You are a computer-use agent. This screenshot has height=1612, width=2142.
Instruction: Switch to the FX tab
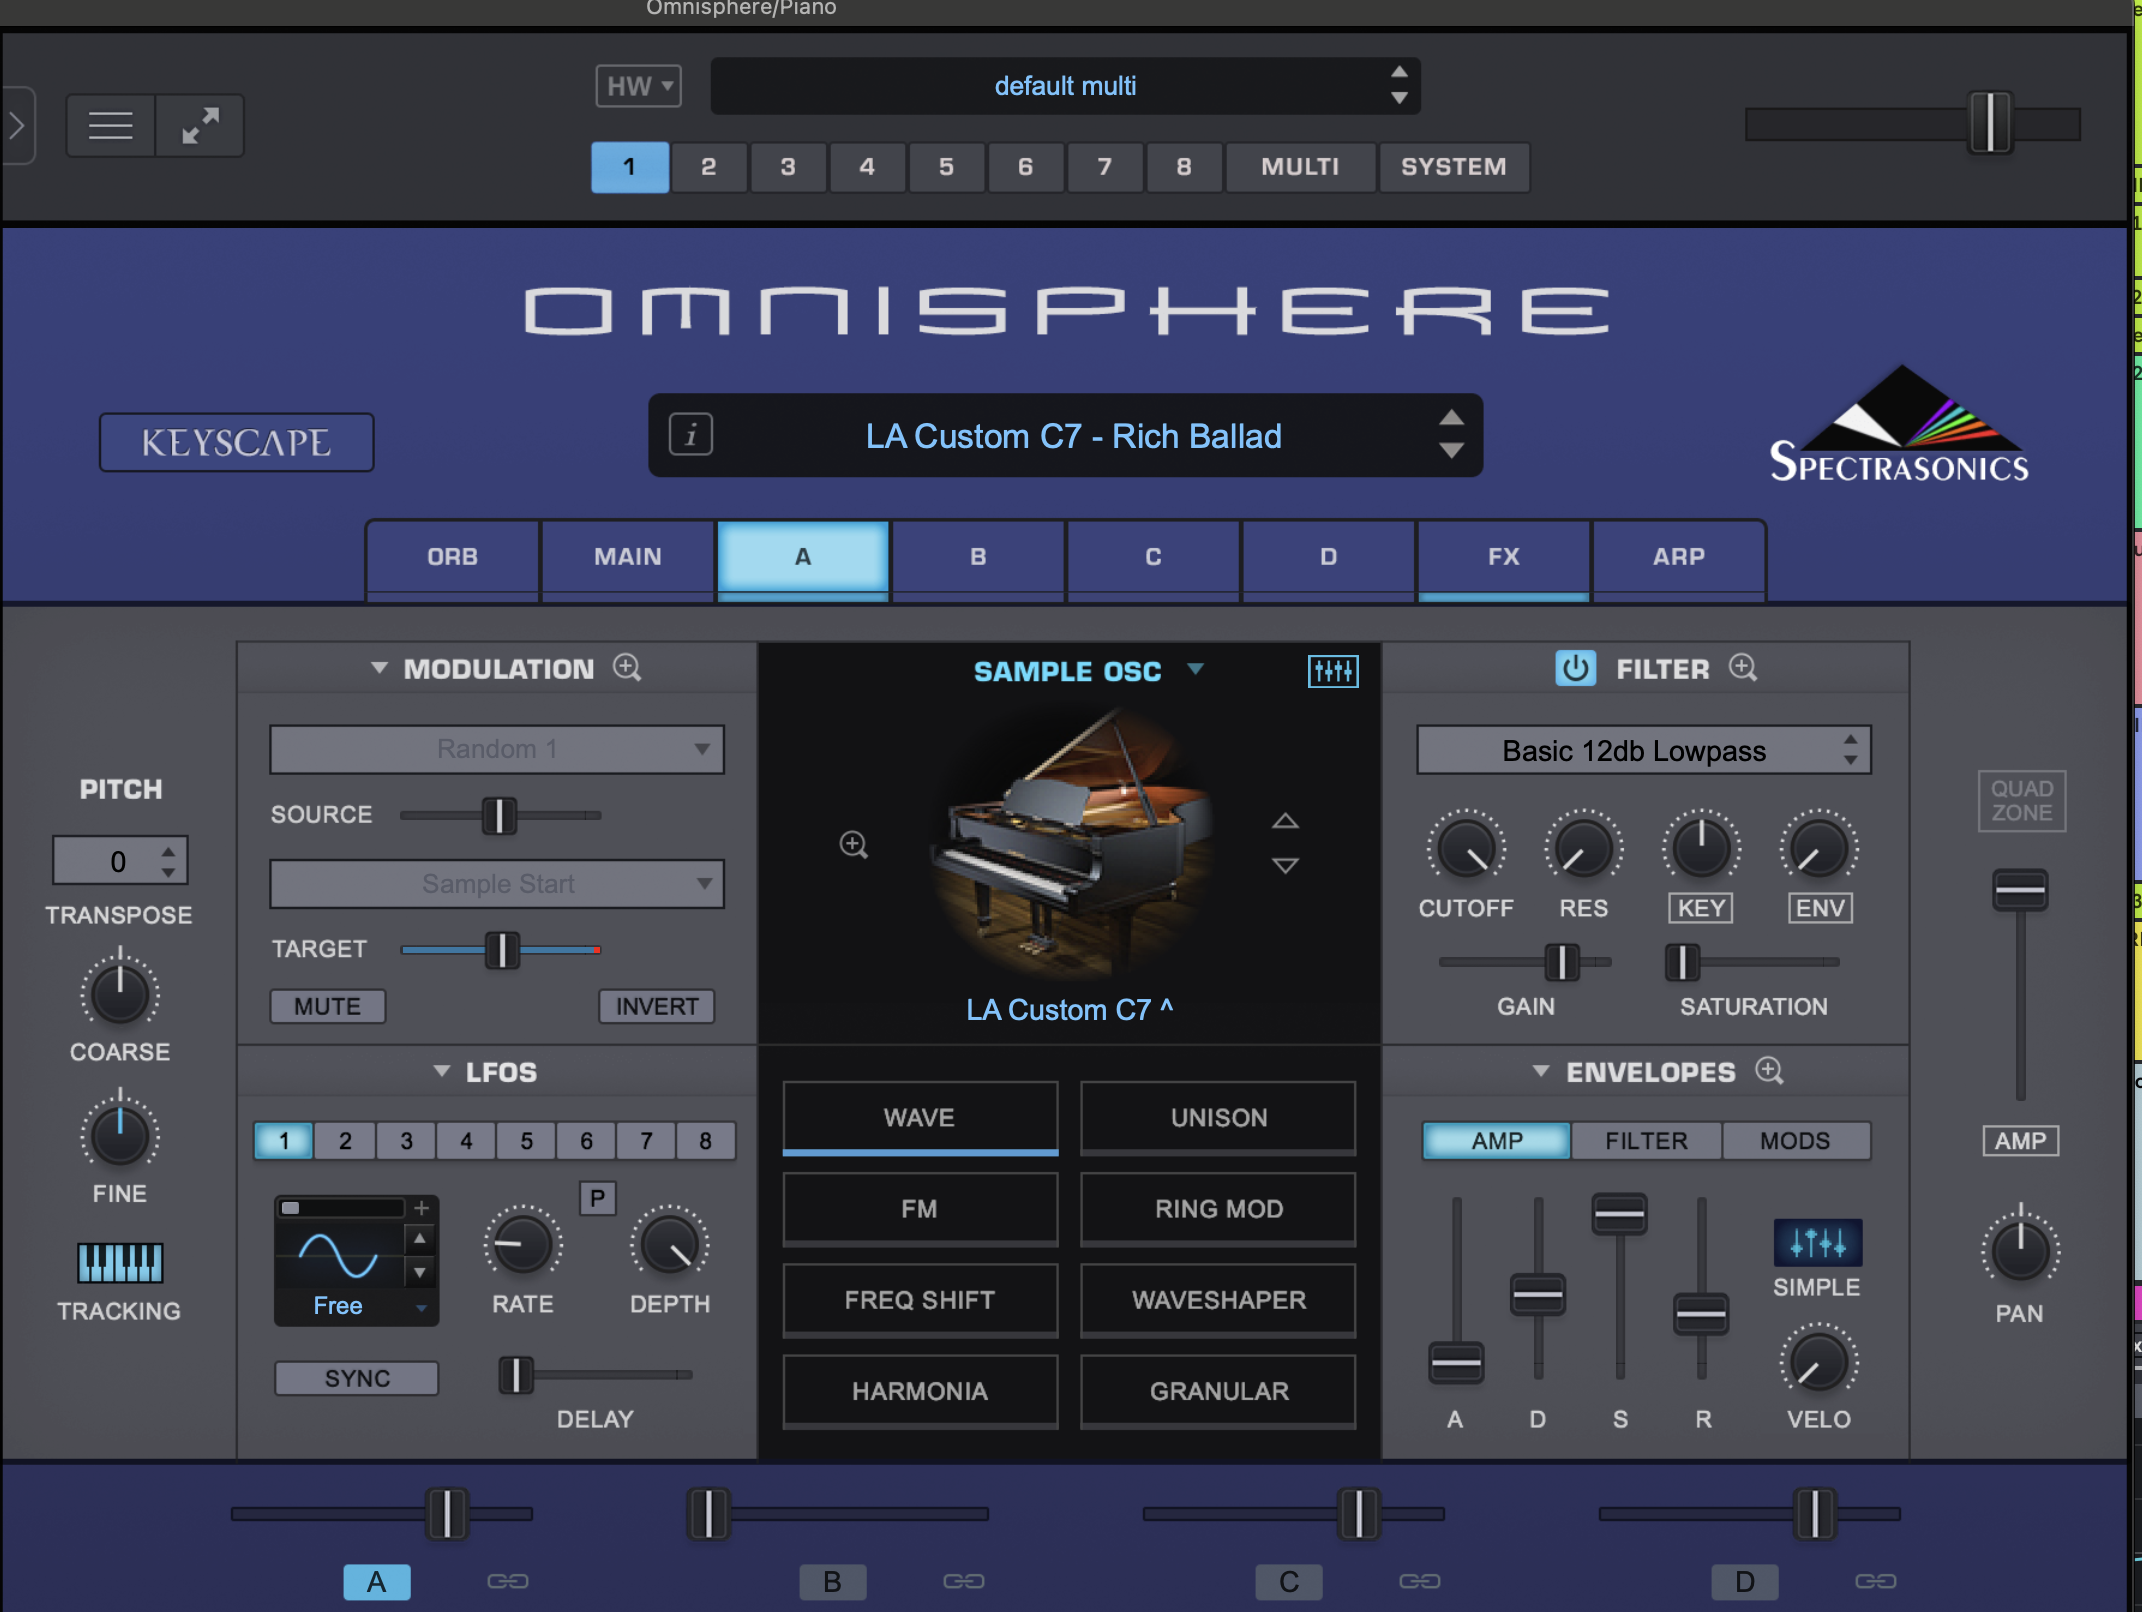(1503, 557)
